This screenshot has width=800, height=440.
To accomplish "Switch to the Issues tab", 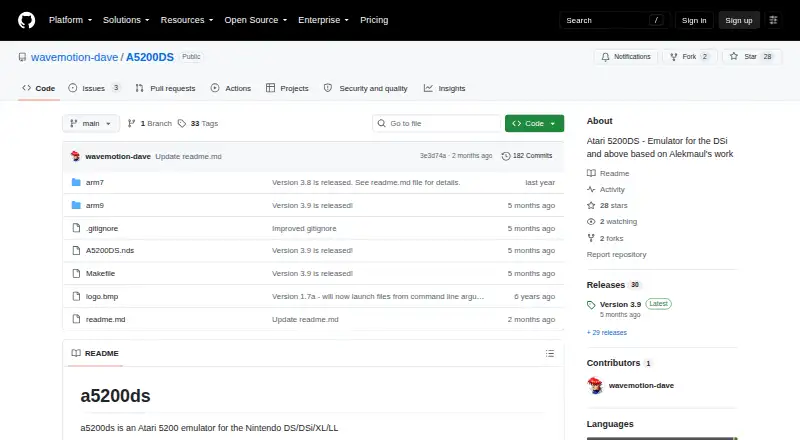I will pos(94,88).
